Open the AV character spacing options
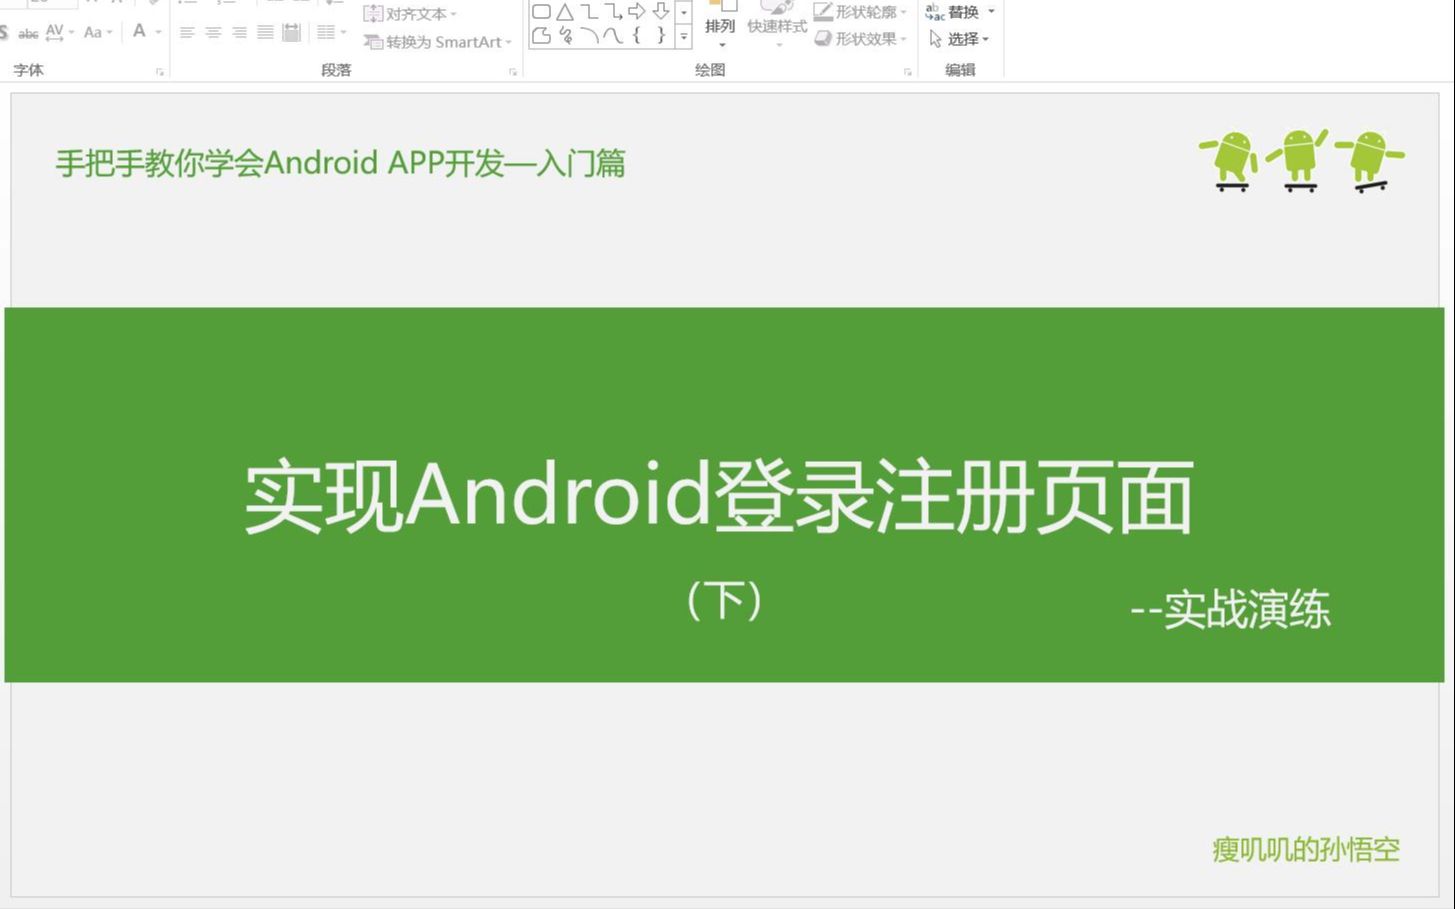1455x909 pixels. click(60, 32)
